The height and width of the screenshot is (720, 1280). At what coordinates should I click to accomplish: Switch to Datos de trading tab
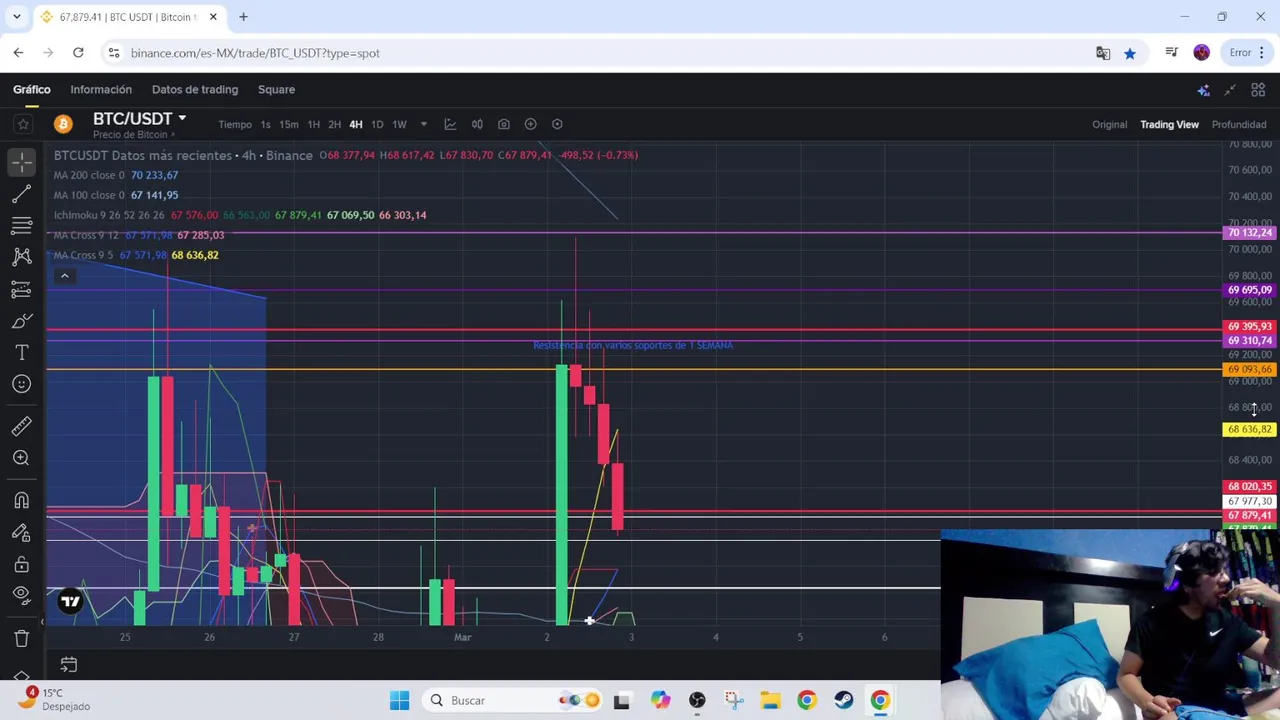tap(195, 89)
